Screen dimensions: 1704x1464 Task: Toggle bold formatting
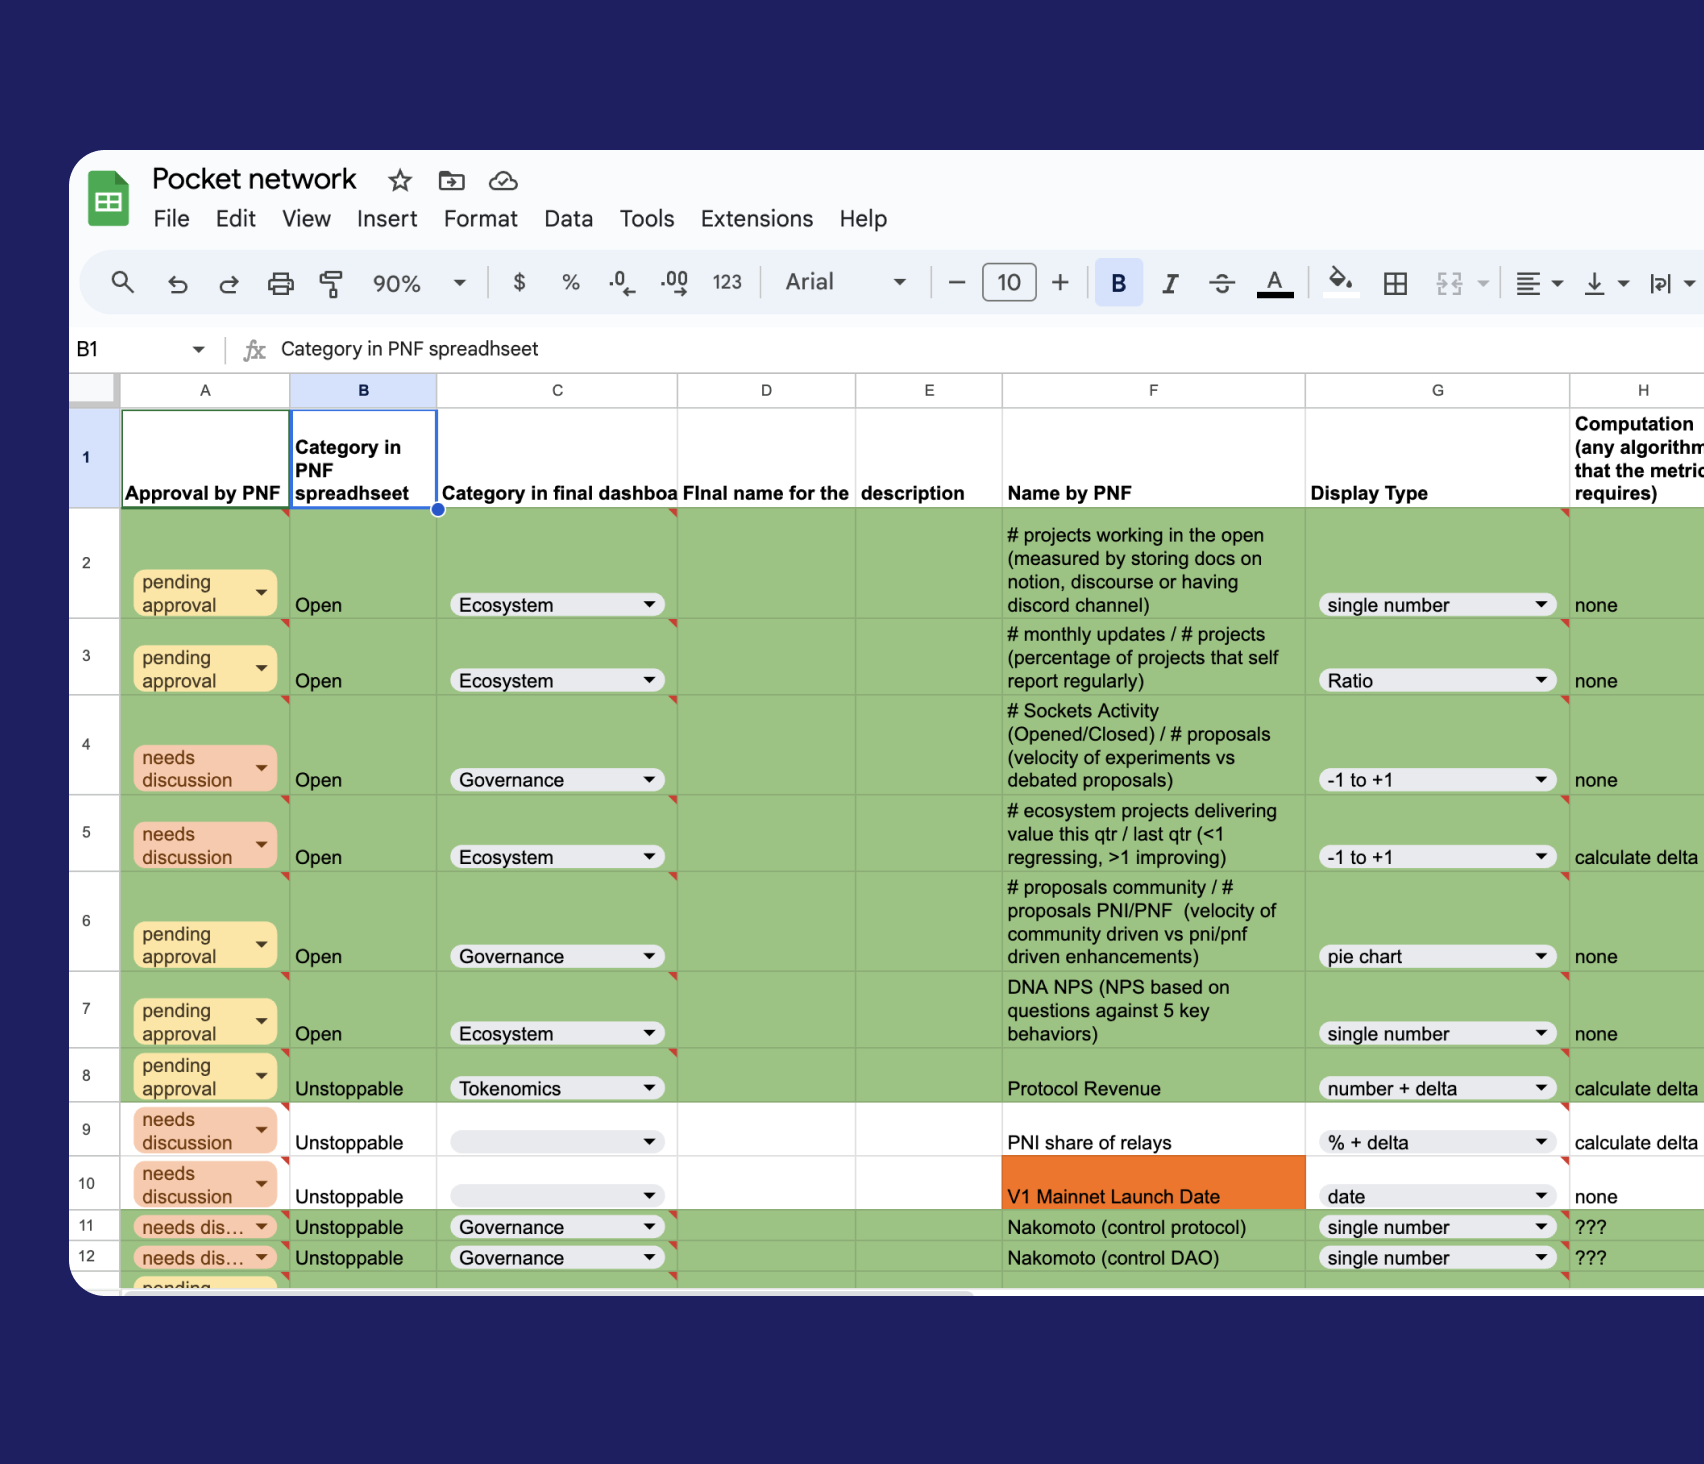1119,283
